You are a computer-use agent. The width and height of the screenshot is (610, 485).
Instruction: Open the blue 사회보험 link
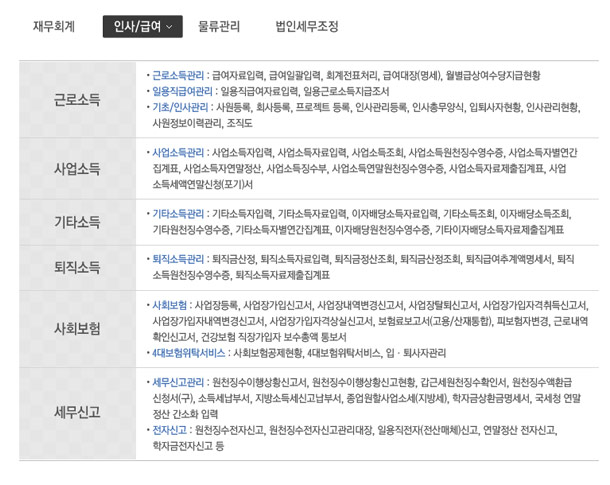coord(170,305)
